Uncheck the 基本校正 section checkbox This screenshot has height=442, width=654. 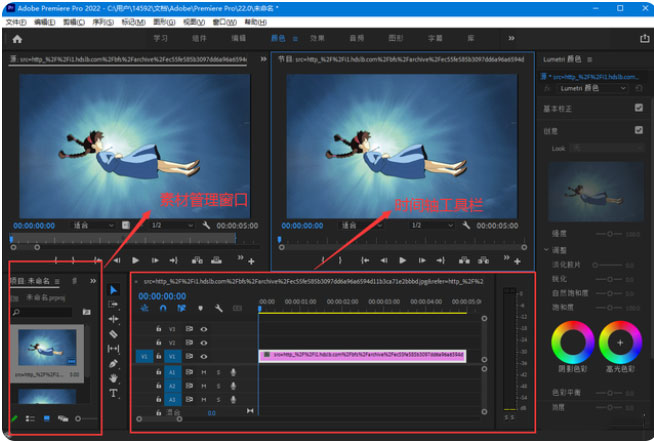pos(639,108)
